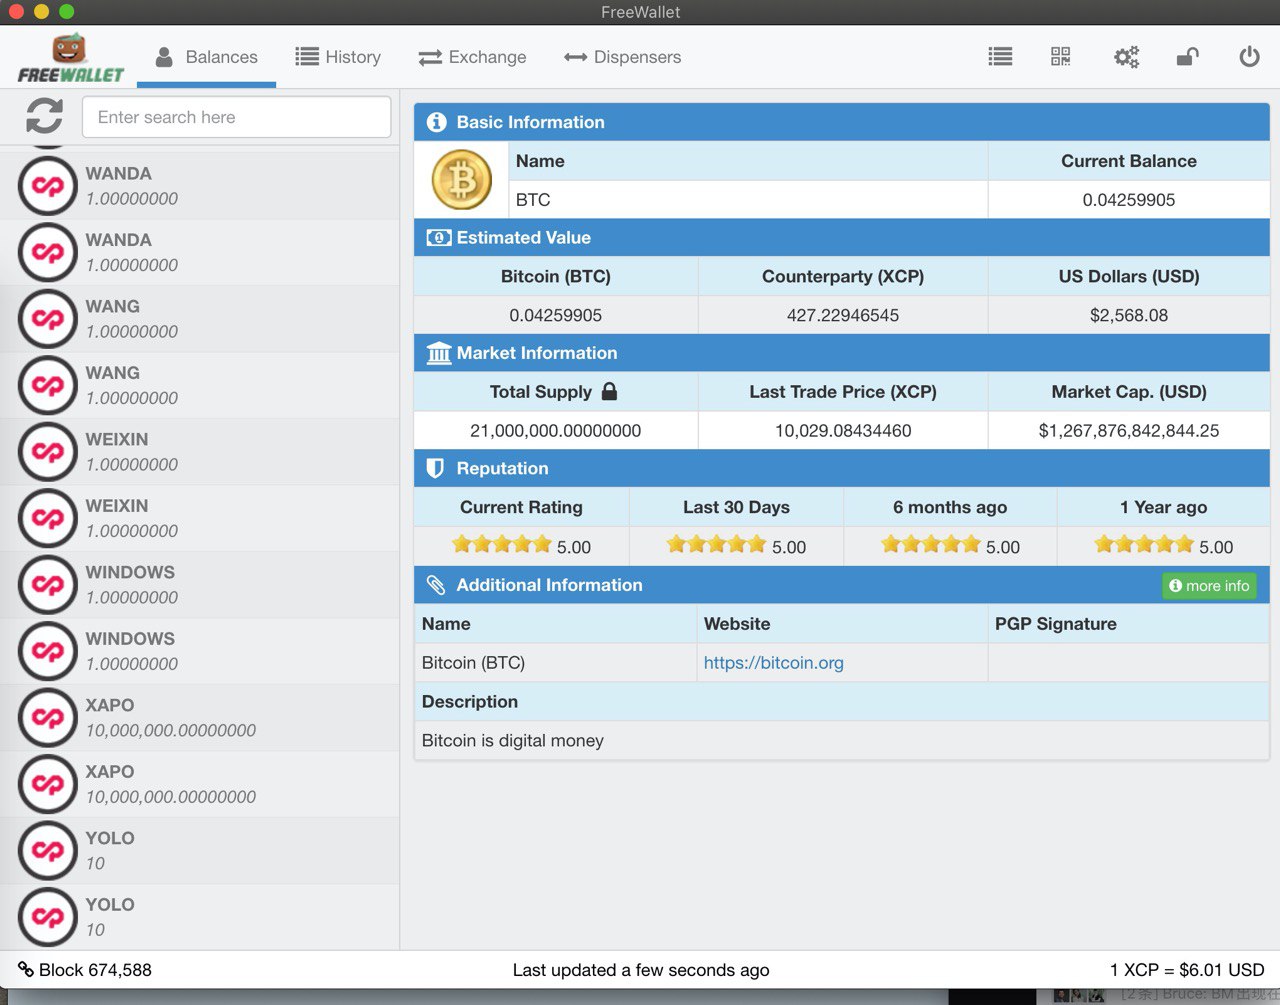Select the second XAPO balance row

200,784
